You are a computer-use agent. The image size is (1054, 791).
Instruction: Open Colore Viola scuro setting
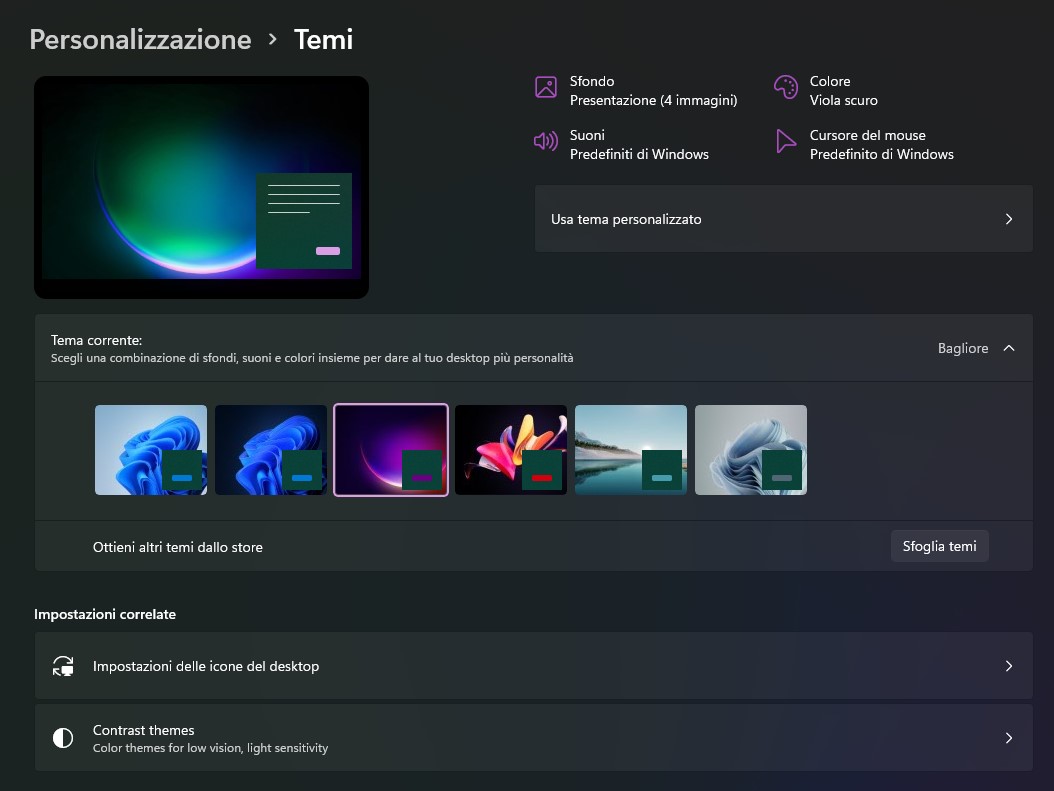(825, 91)
